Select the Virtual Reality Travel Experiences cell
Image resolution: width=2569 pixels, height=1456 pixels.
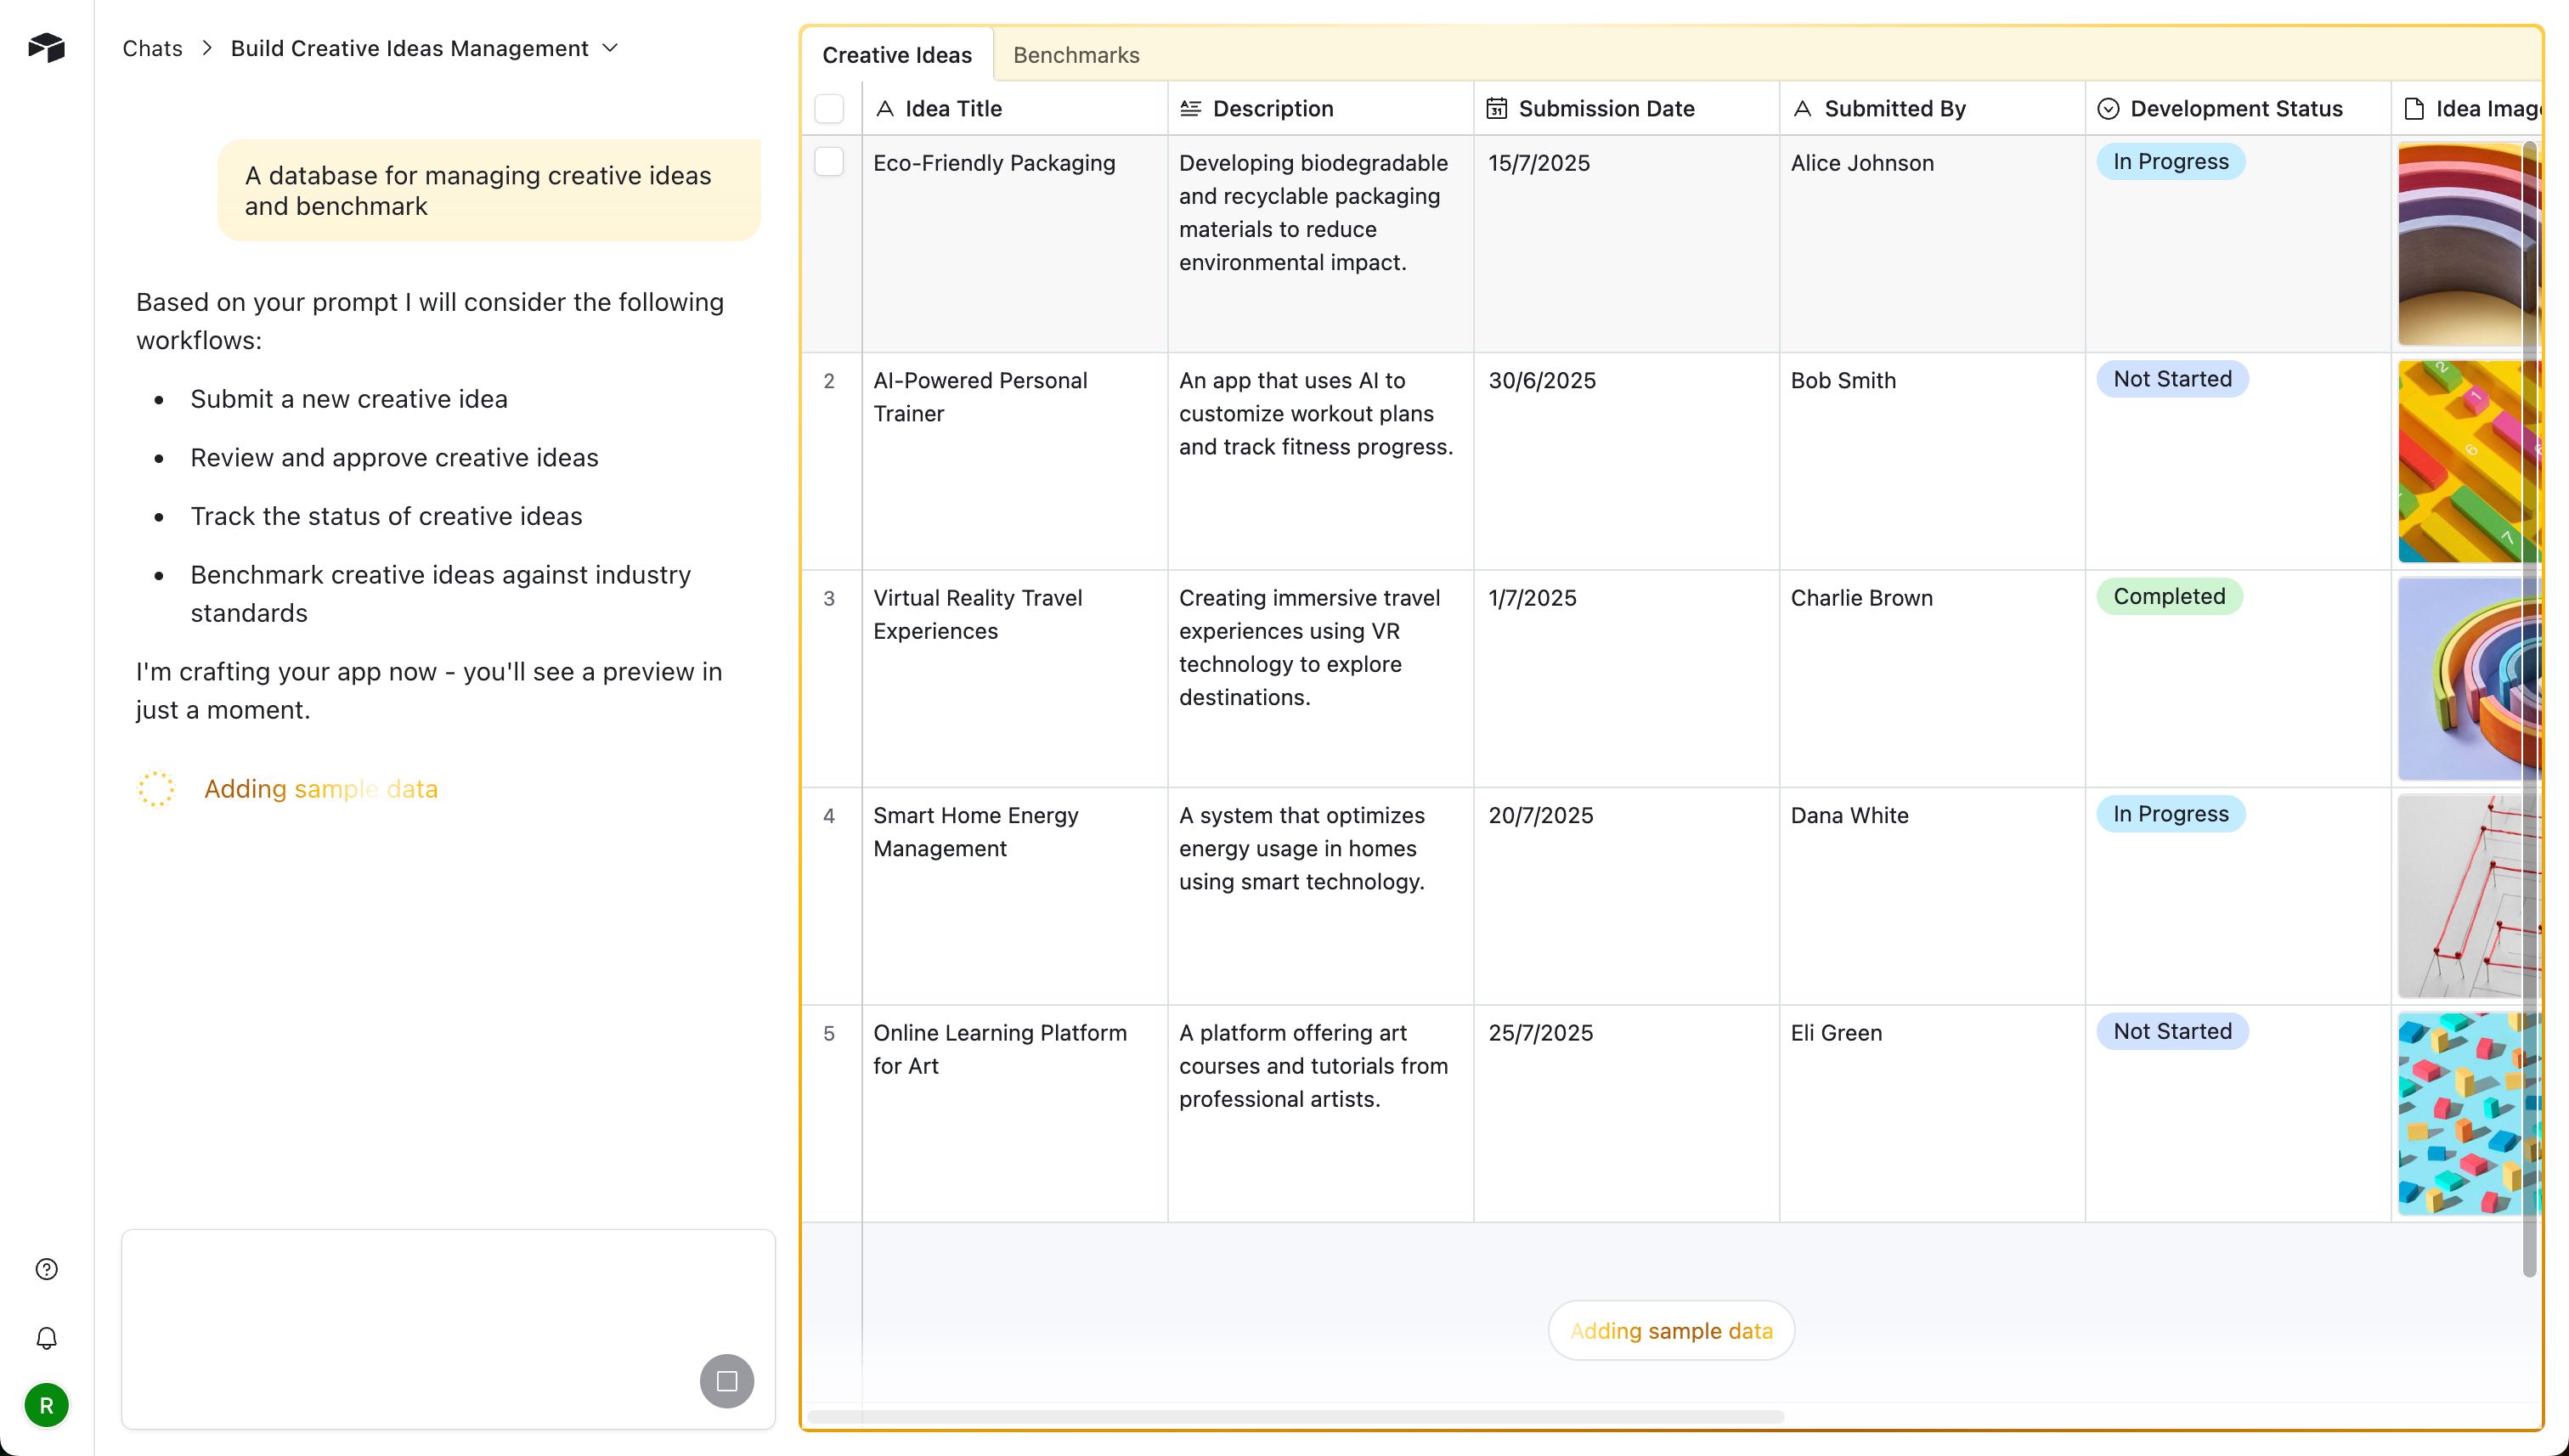[1015, 679]
